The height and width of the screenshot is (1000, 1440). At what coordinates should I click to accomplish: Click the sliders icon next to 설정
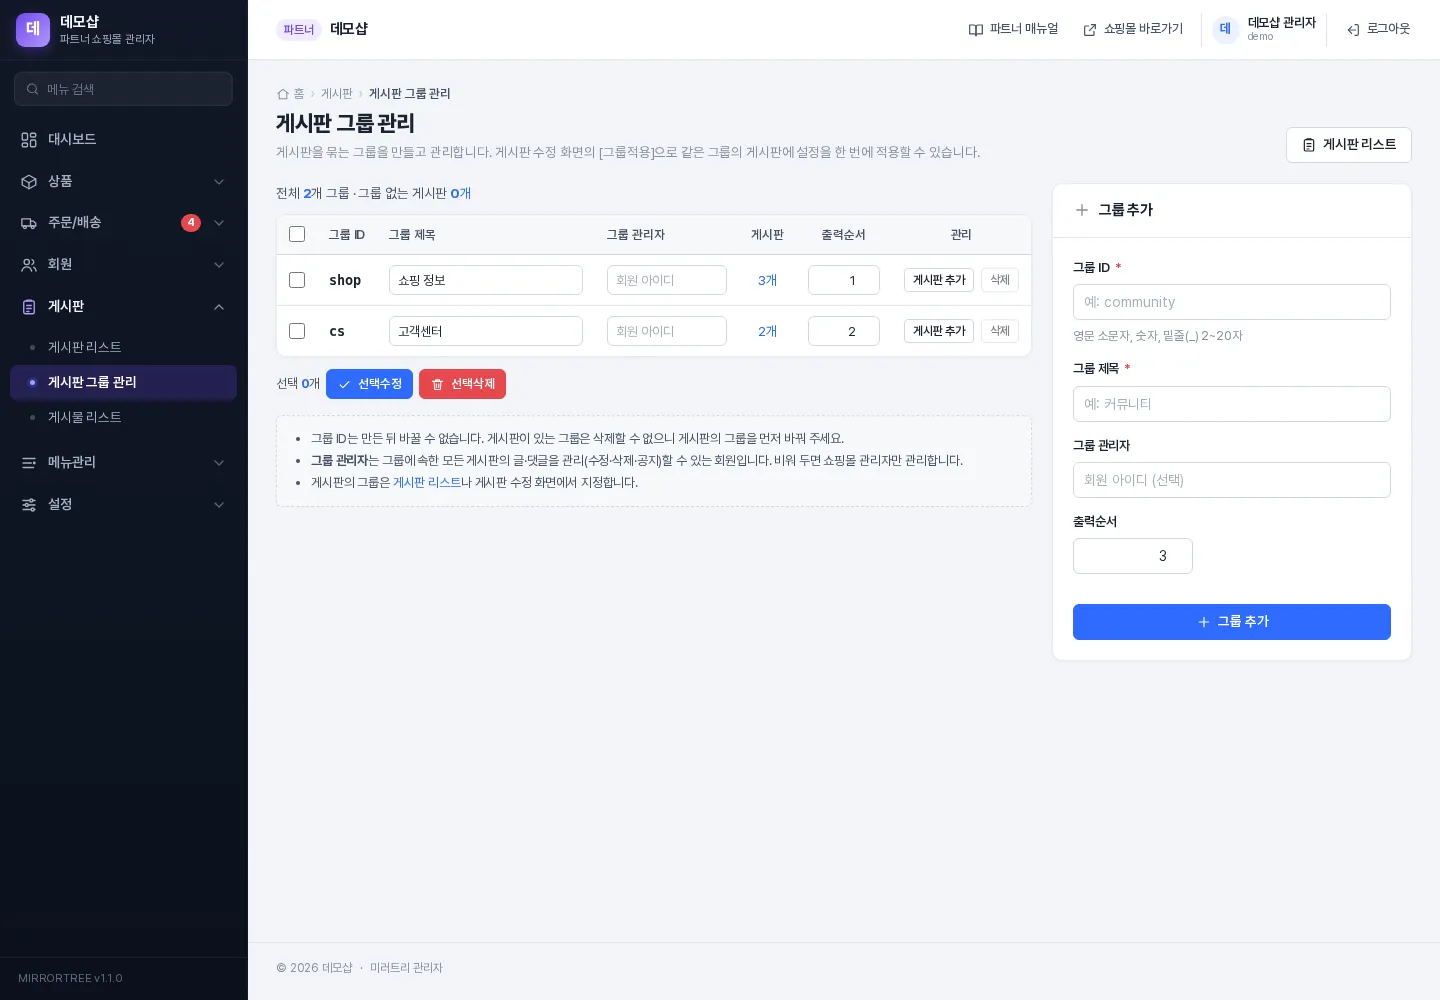pyautogui.click(x=29, y=505)
